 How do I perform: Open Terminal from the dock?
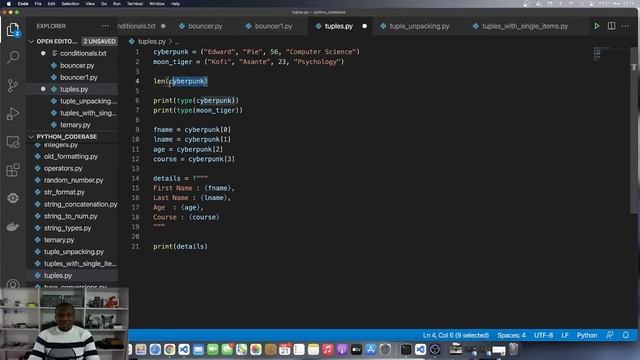tap(406, 349)
